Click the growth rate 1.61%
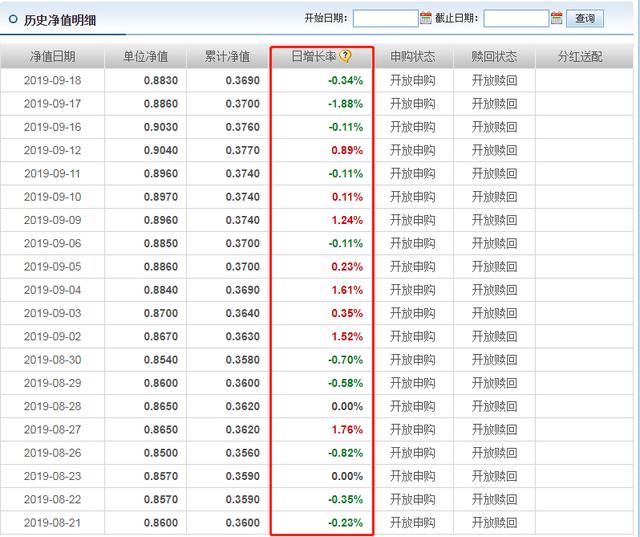Viewport: 640px width, 537px height. click(347, 290)
